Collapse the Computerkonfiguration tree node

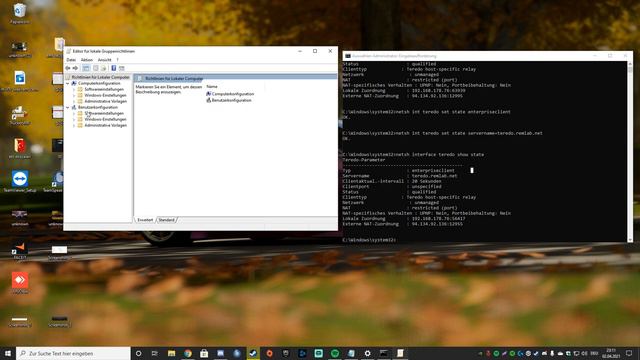[68, 83]
